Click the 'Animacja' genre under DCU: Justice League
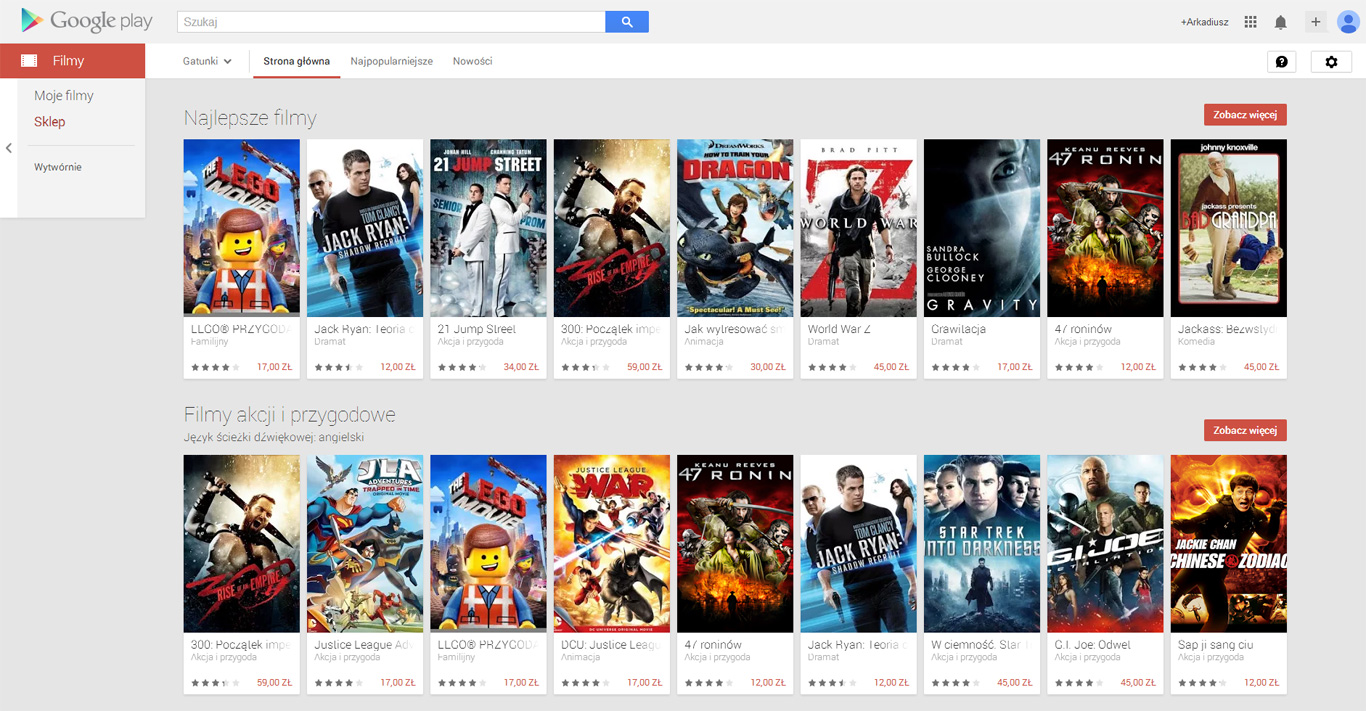Screen dimensions: 1366x711 (580, 658)
